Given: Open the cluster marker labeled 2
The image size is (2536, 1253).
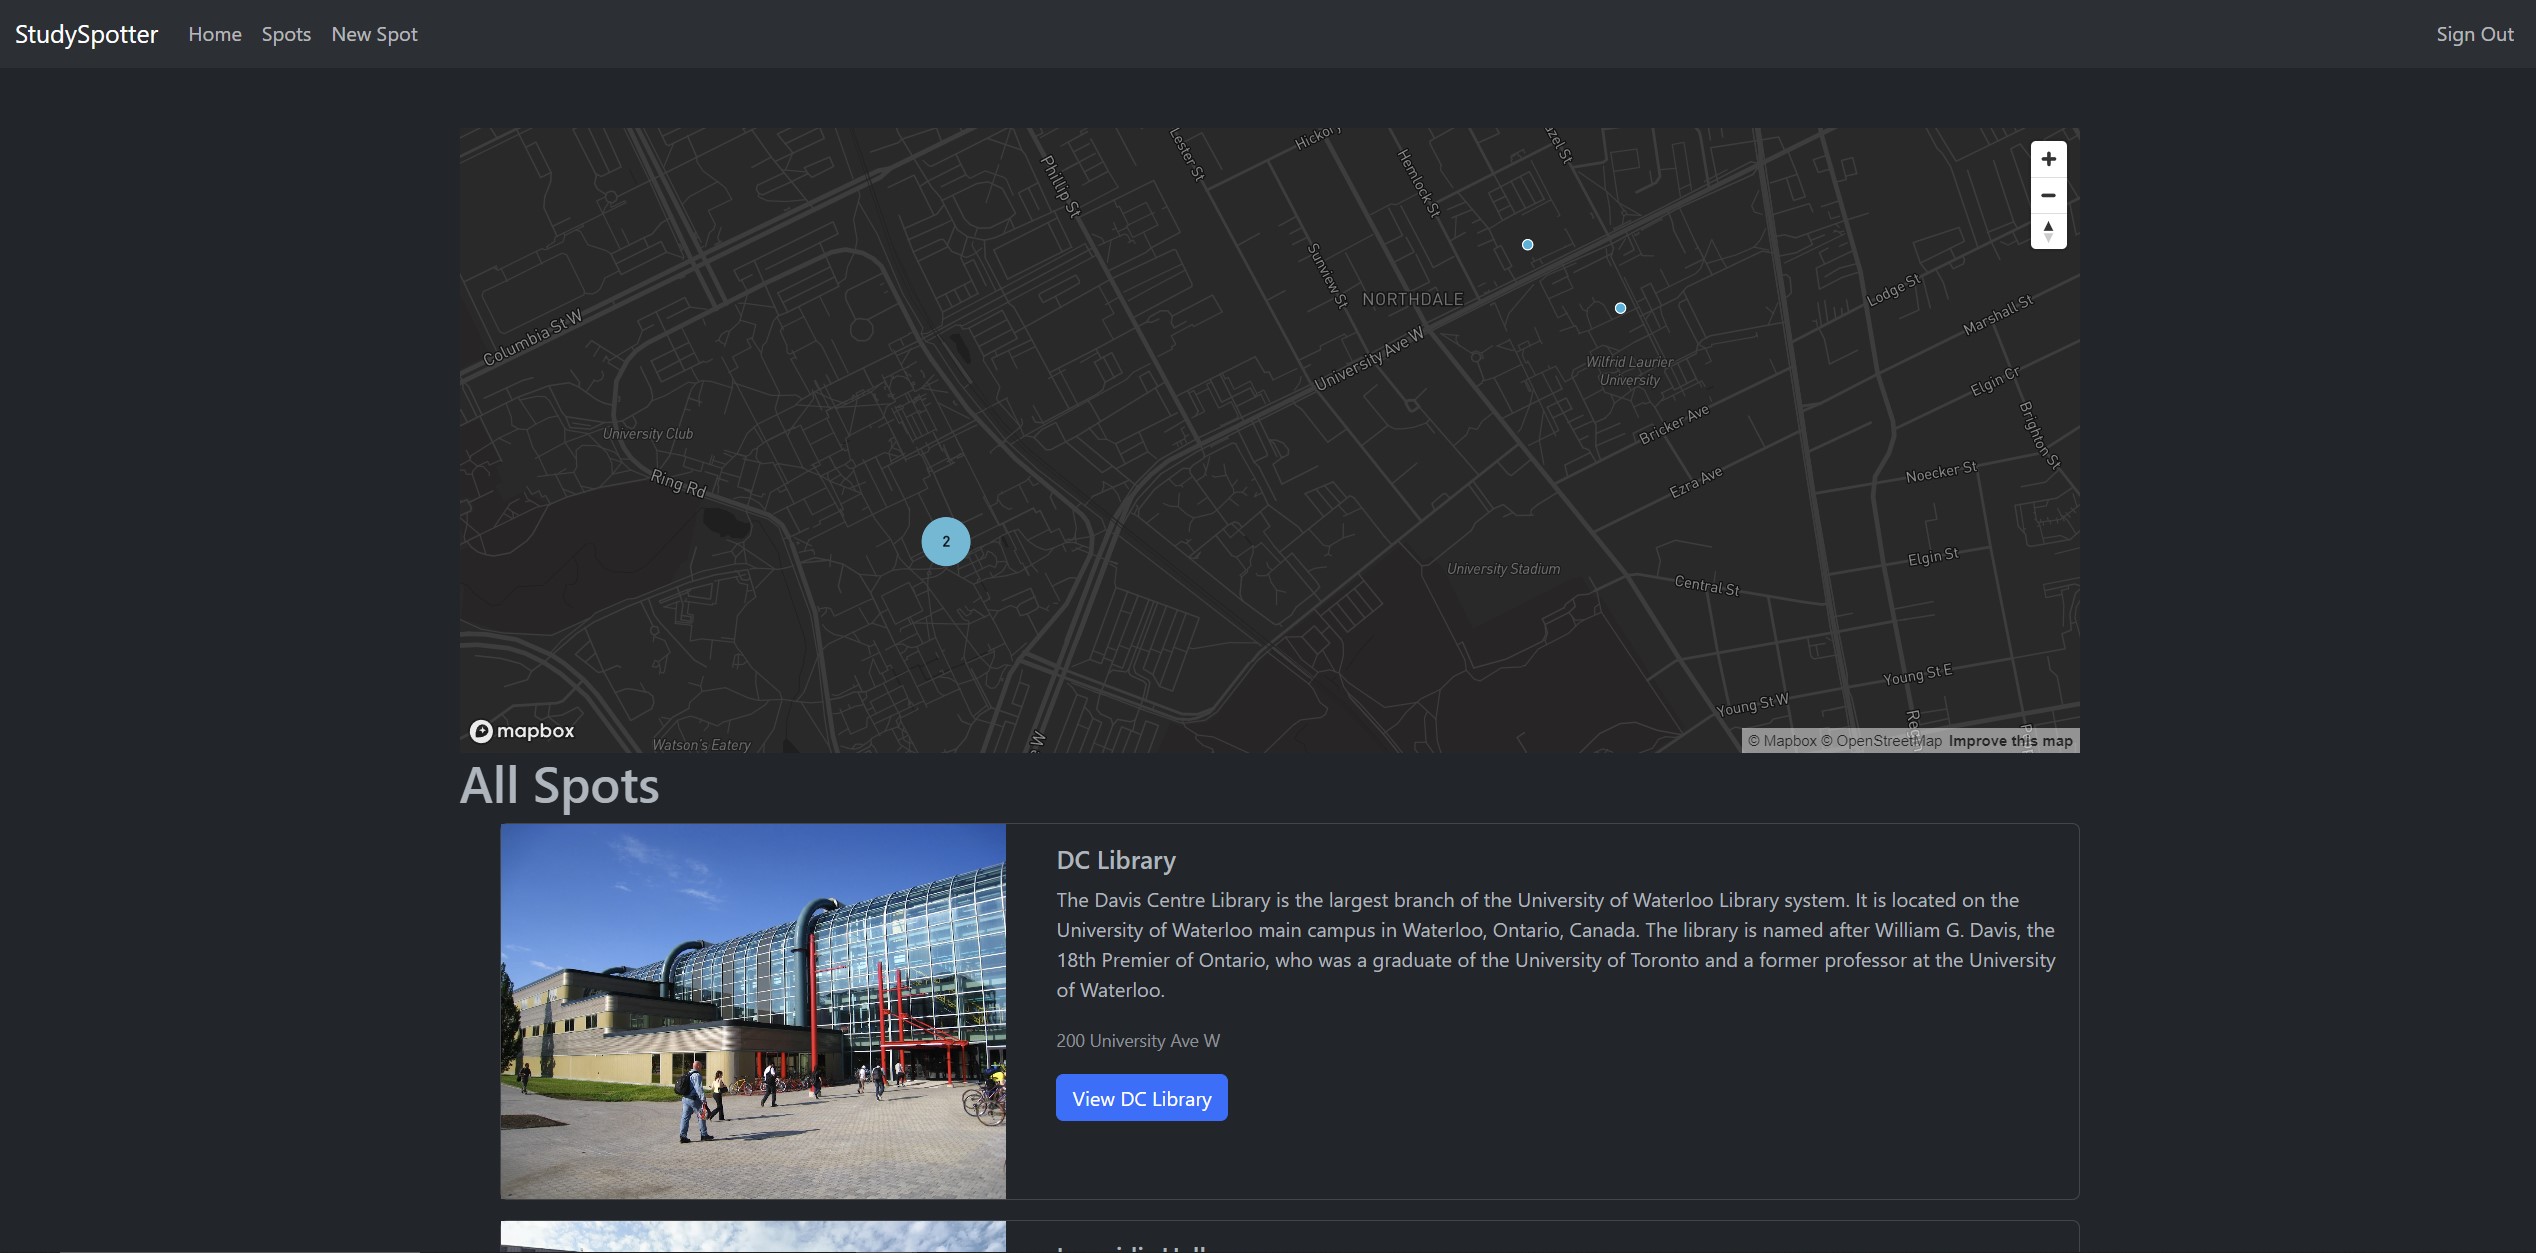Looking at the screenshot, I should (x=945, y=541).
